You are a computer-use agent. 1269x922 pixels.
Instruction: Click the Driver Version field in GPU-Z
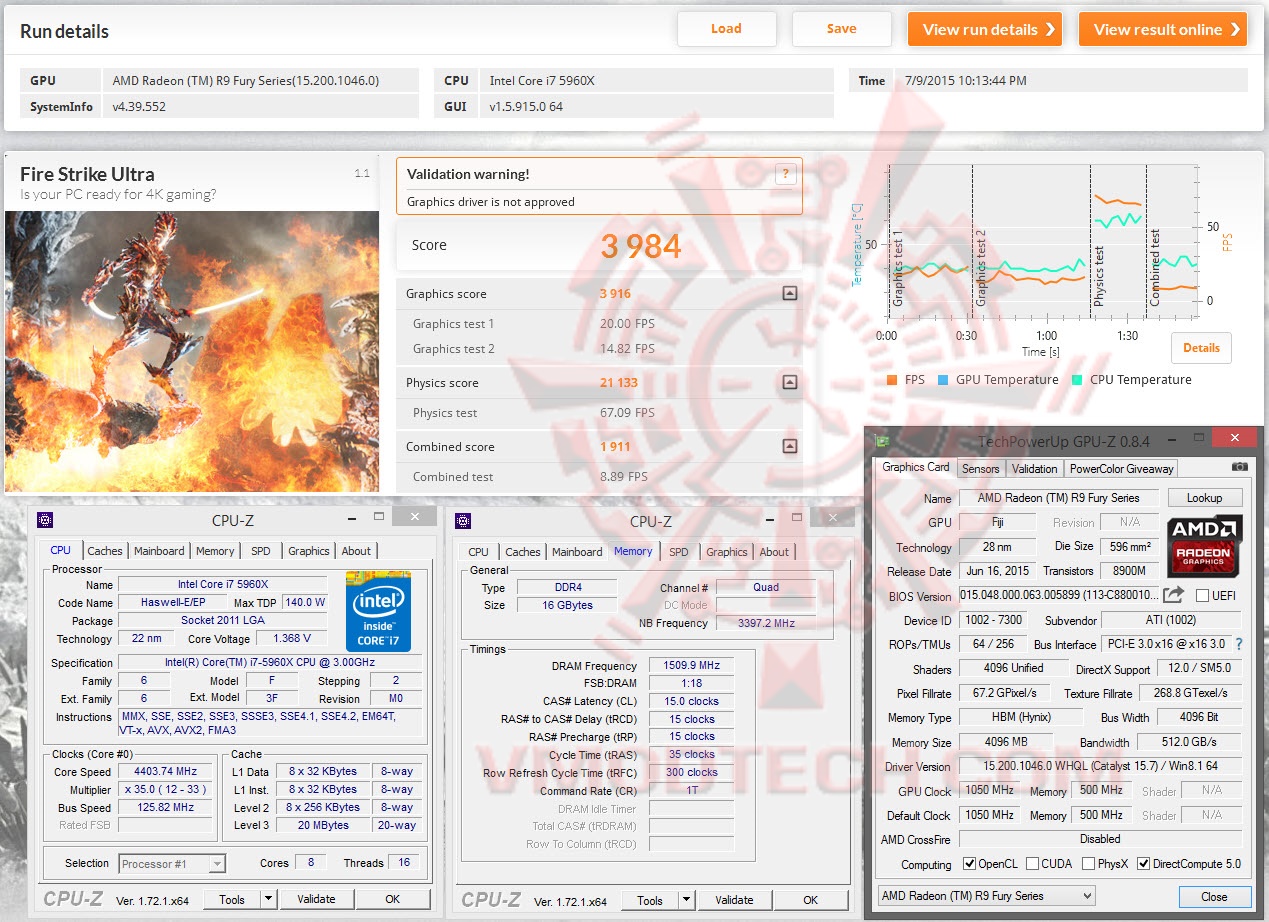[1100, 766]
